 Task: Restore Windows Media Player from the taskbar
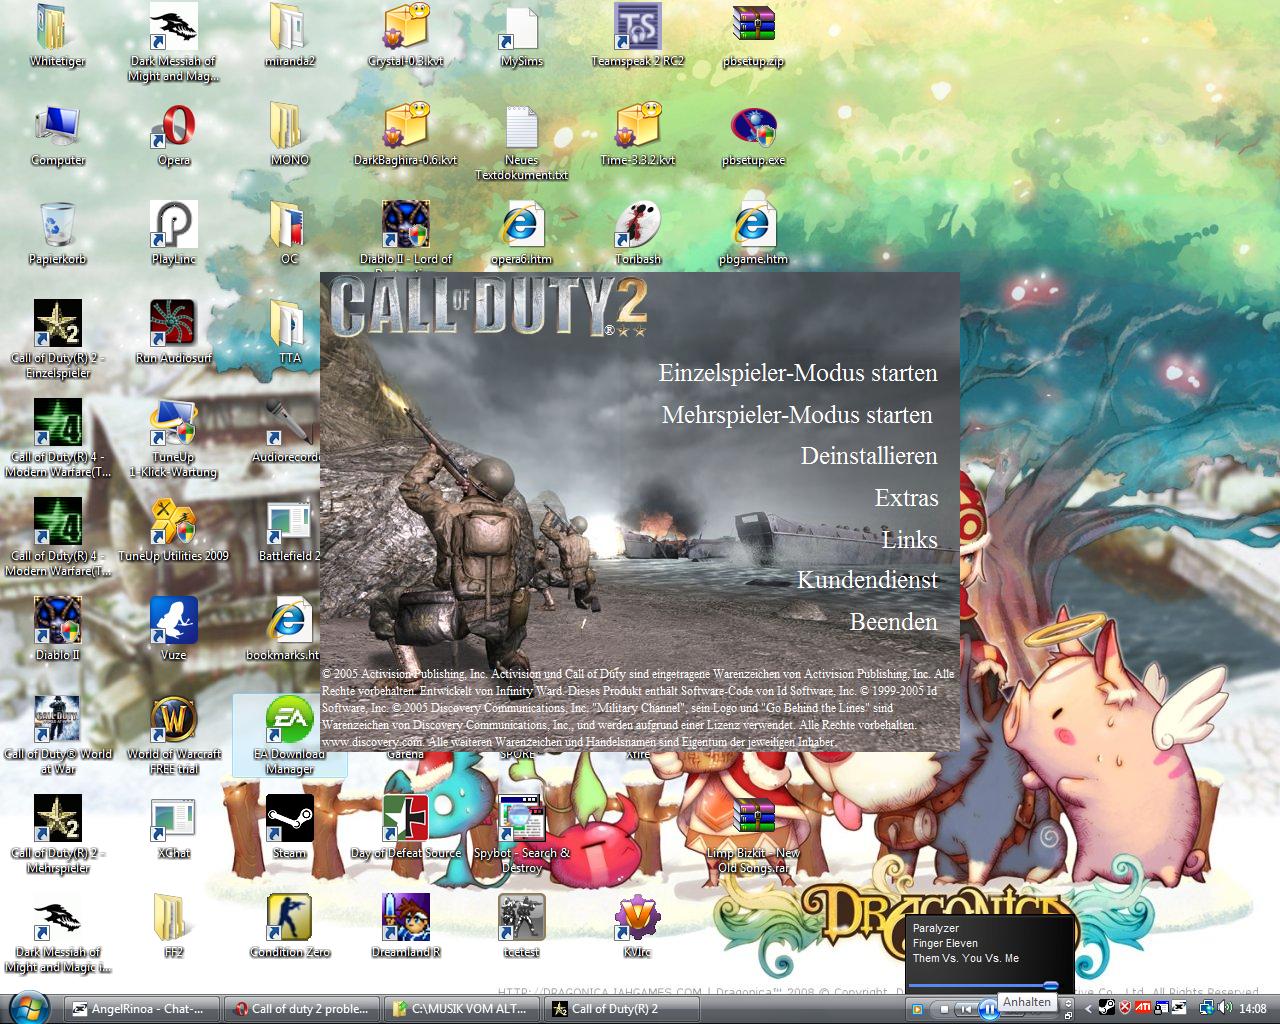click(x=1068, y=1016)
